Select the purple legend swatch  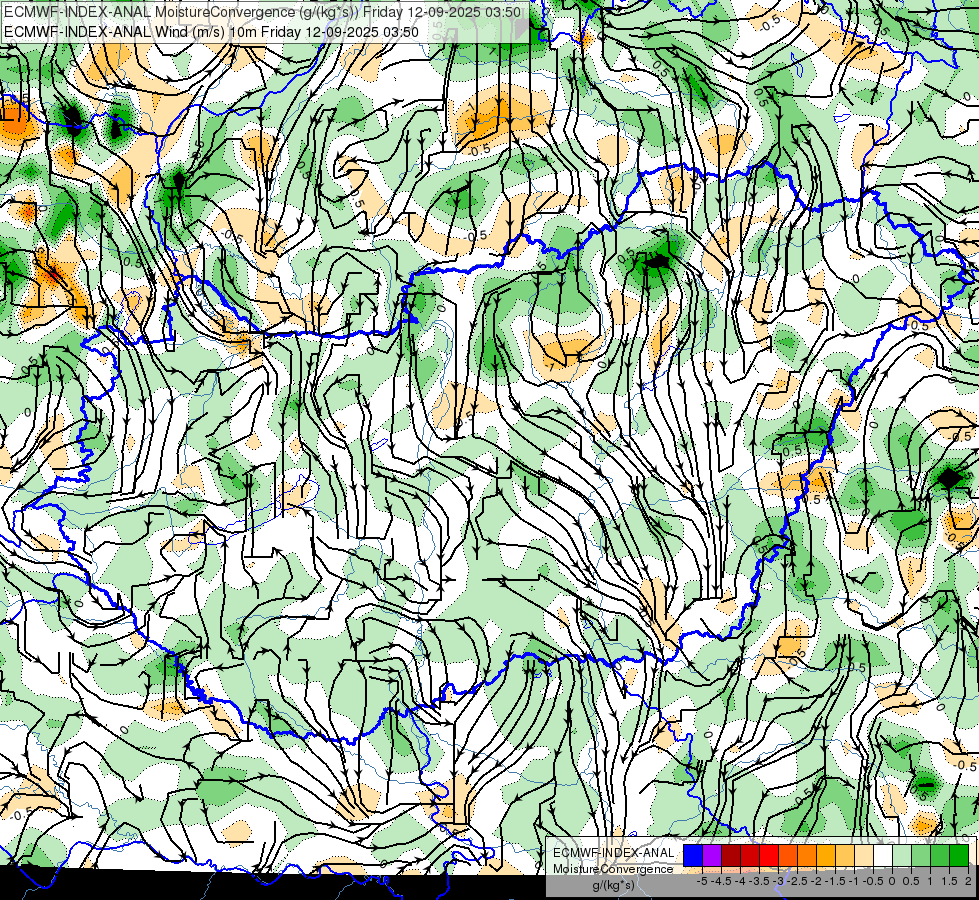click(712, 855)
